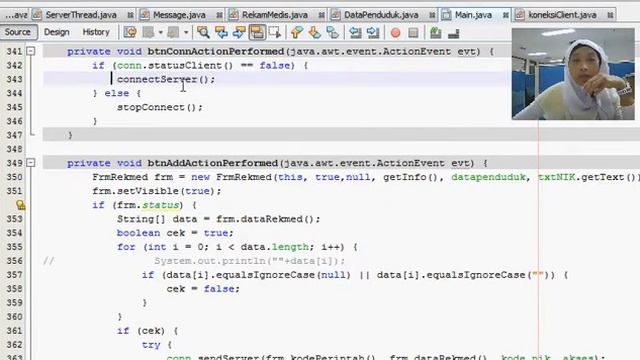
Task: Click line number 357 in the gutter
Action: (x=14, y=275)
